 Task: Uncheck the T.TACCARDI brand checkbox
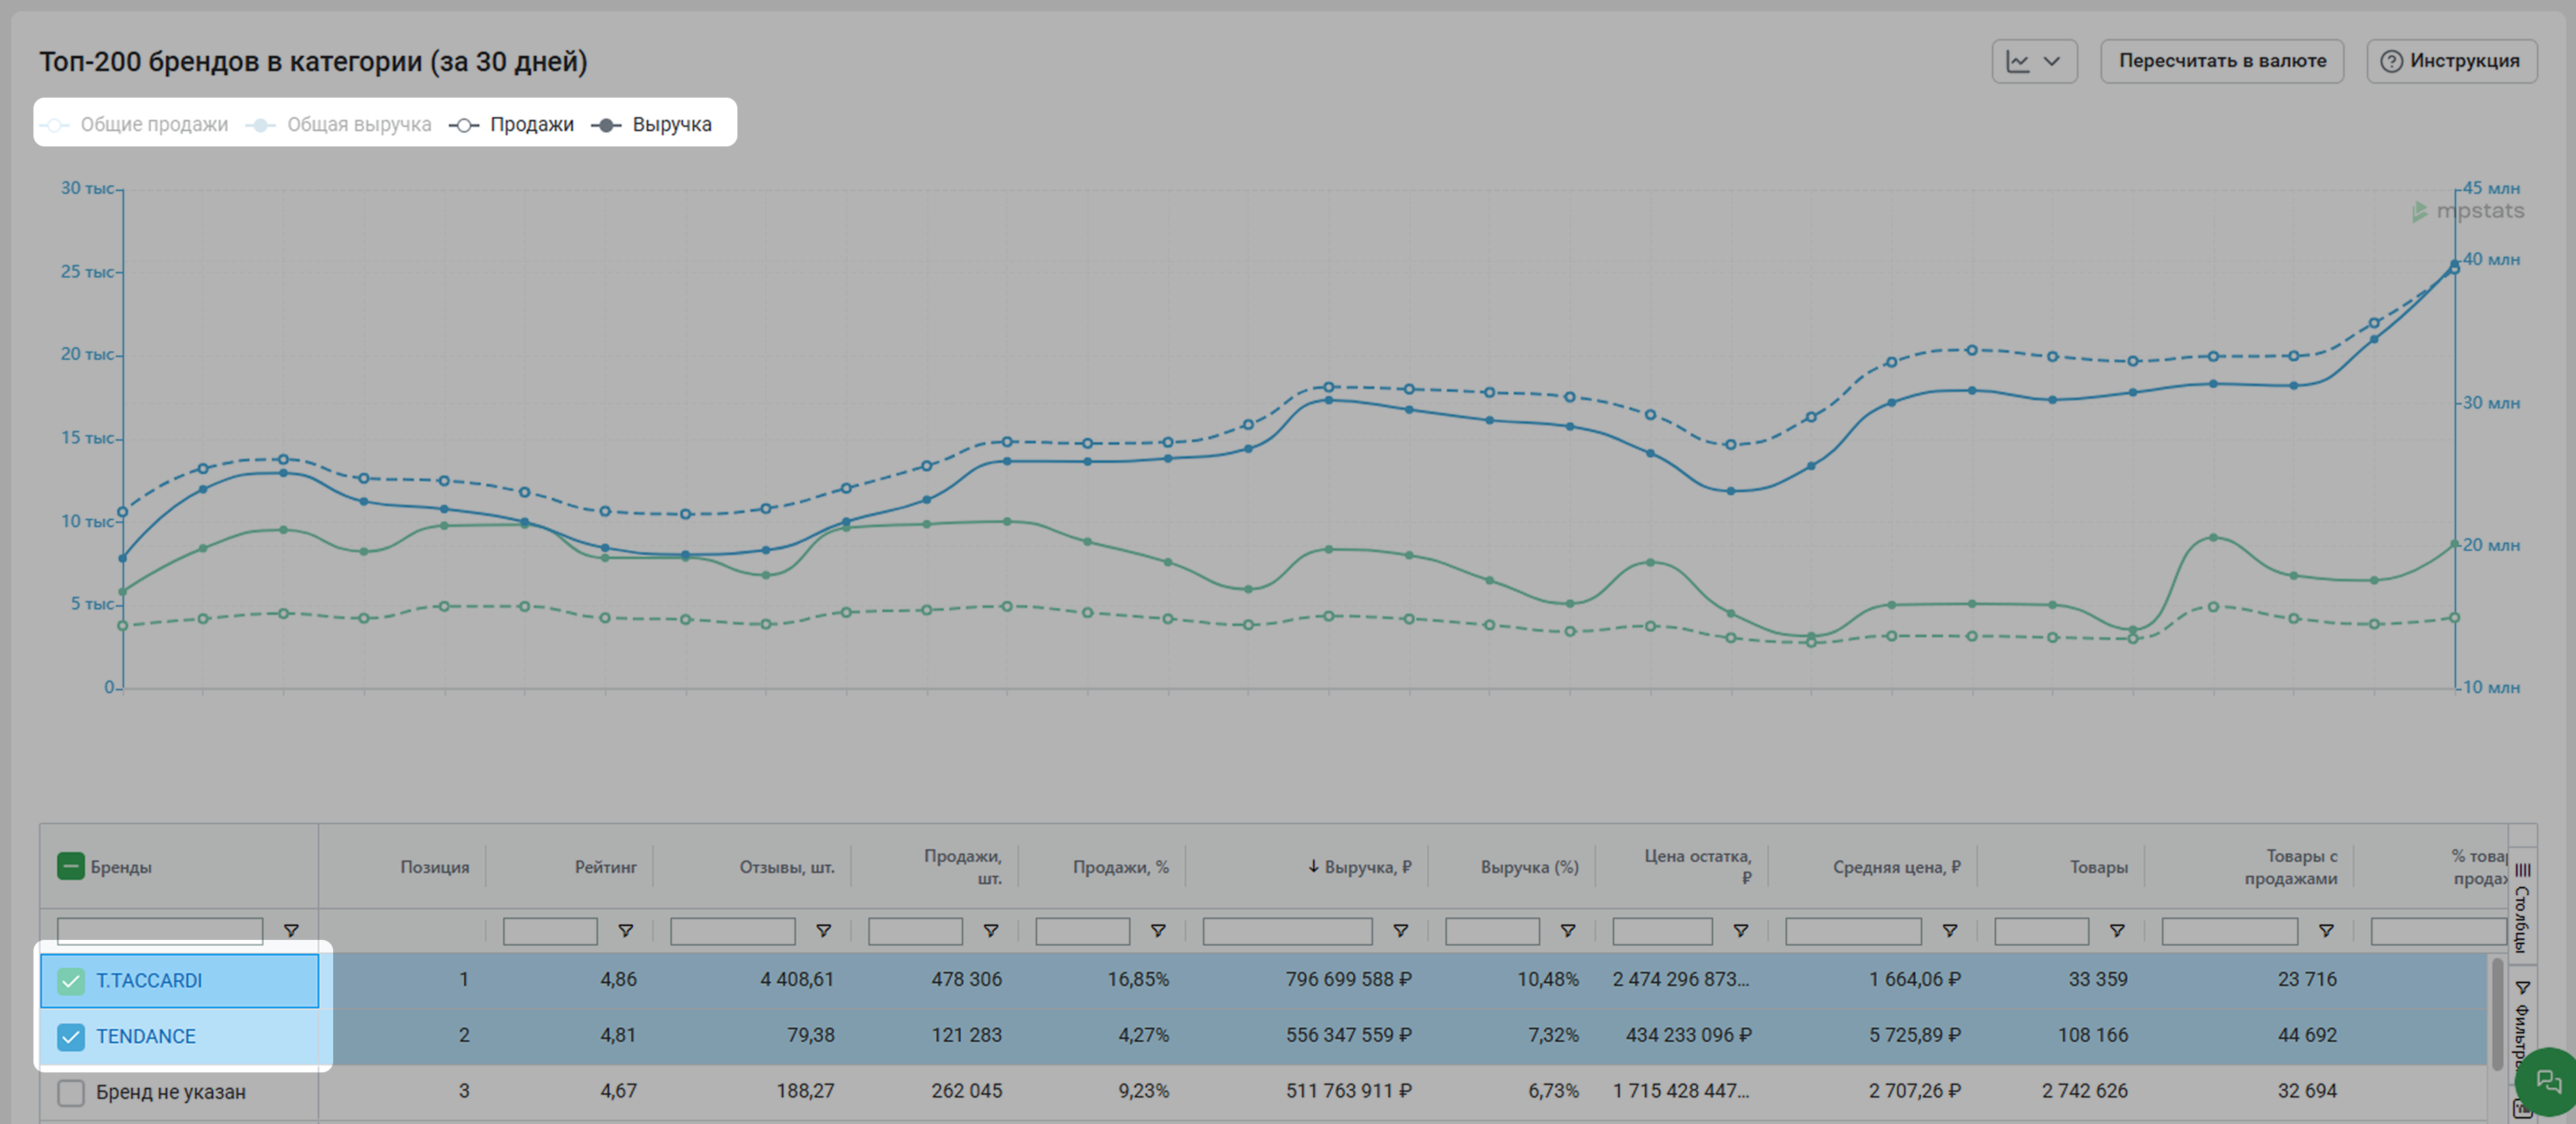[x=71, y=981]
